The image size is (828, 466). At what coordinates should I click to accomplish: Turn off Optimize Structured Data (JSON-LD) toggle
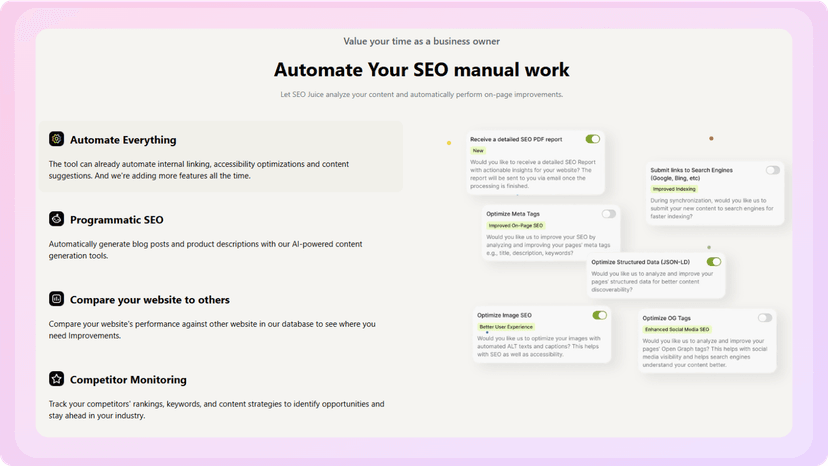713,262
